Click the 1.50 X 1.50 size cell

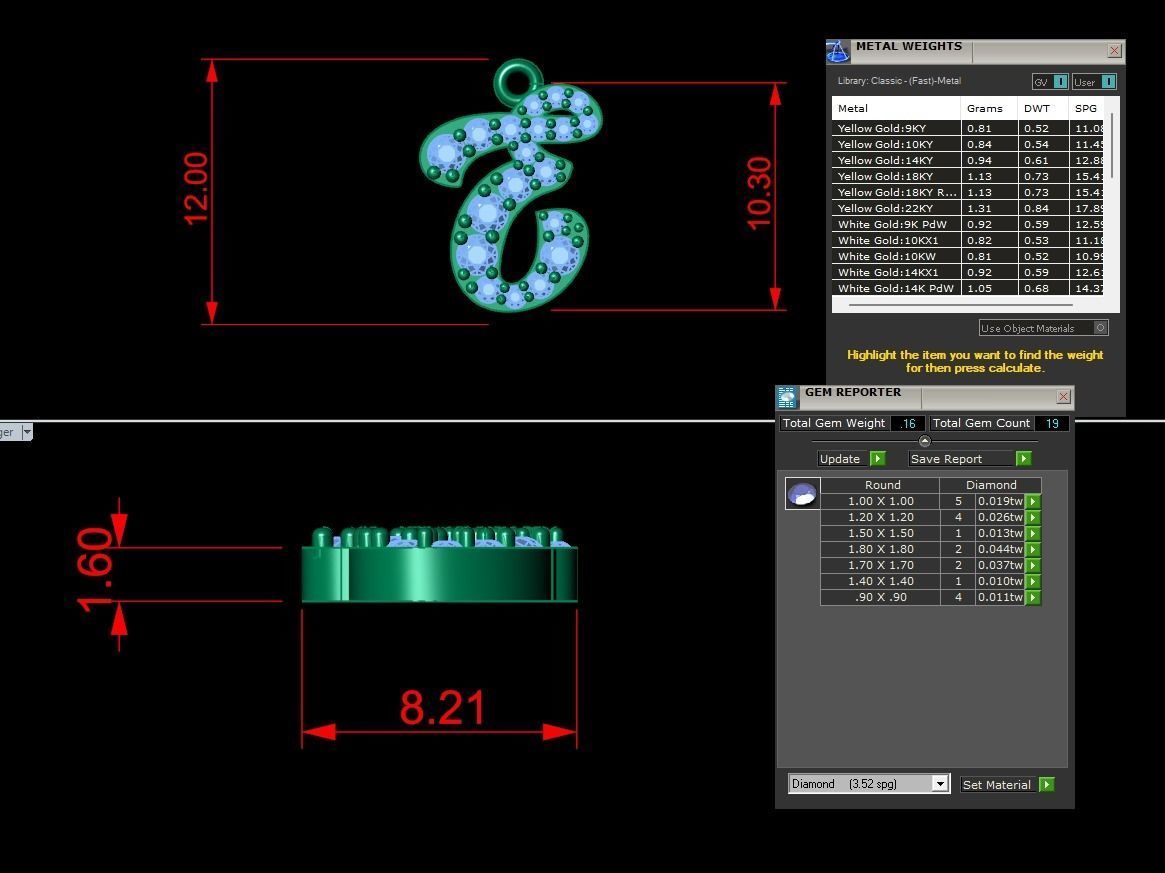coord(880,533)
